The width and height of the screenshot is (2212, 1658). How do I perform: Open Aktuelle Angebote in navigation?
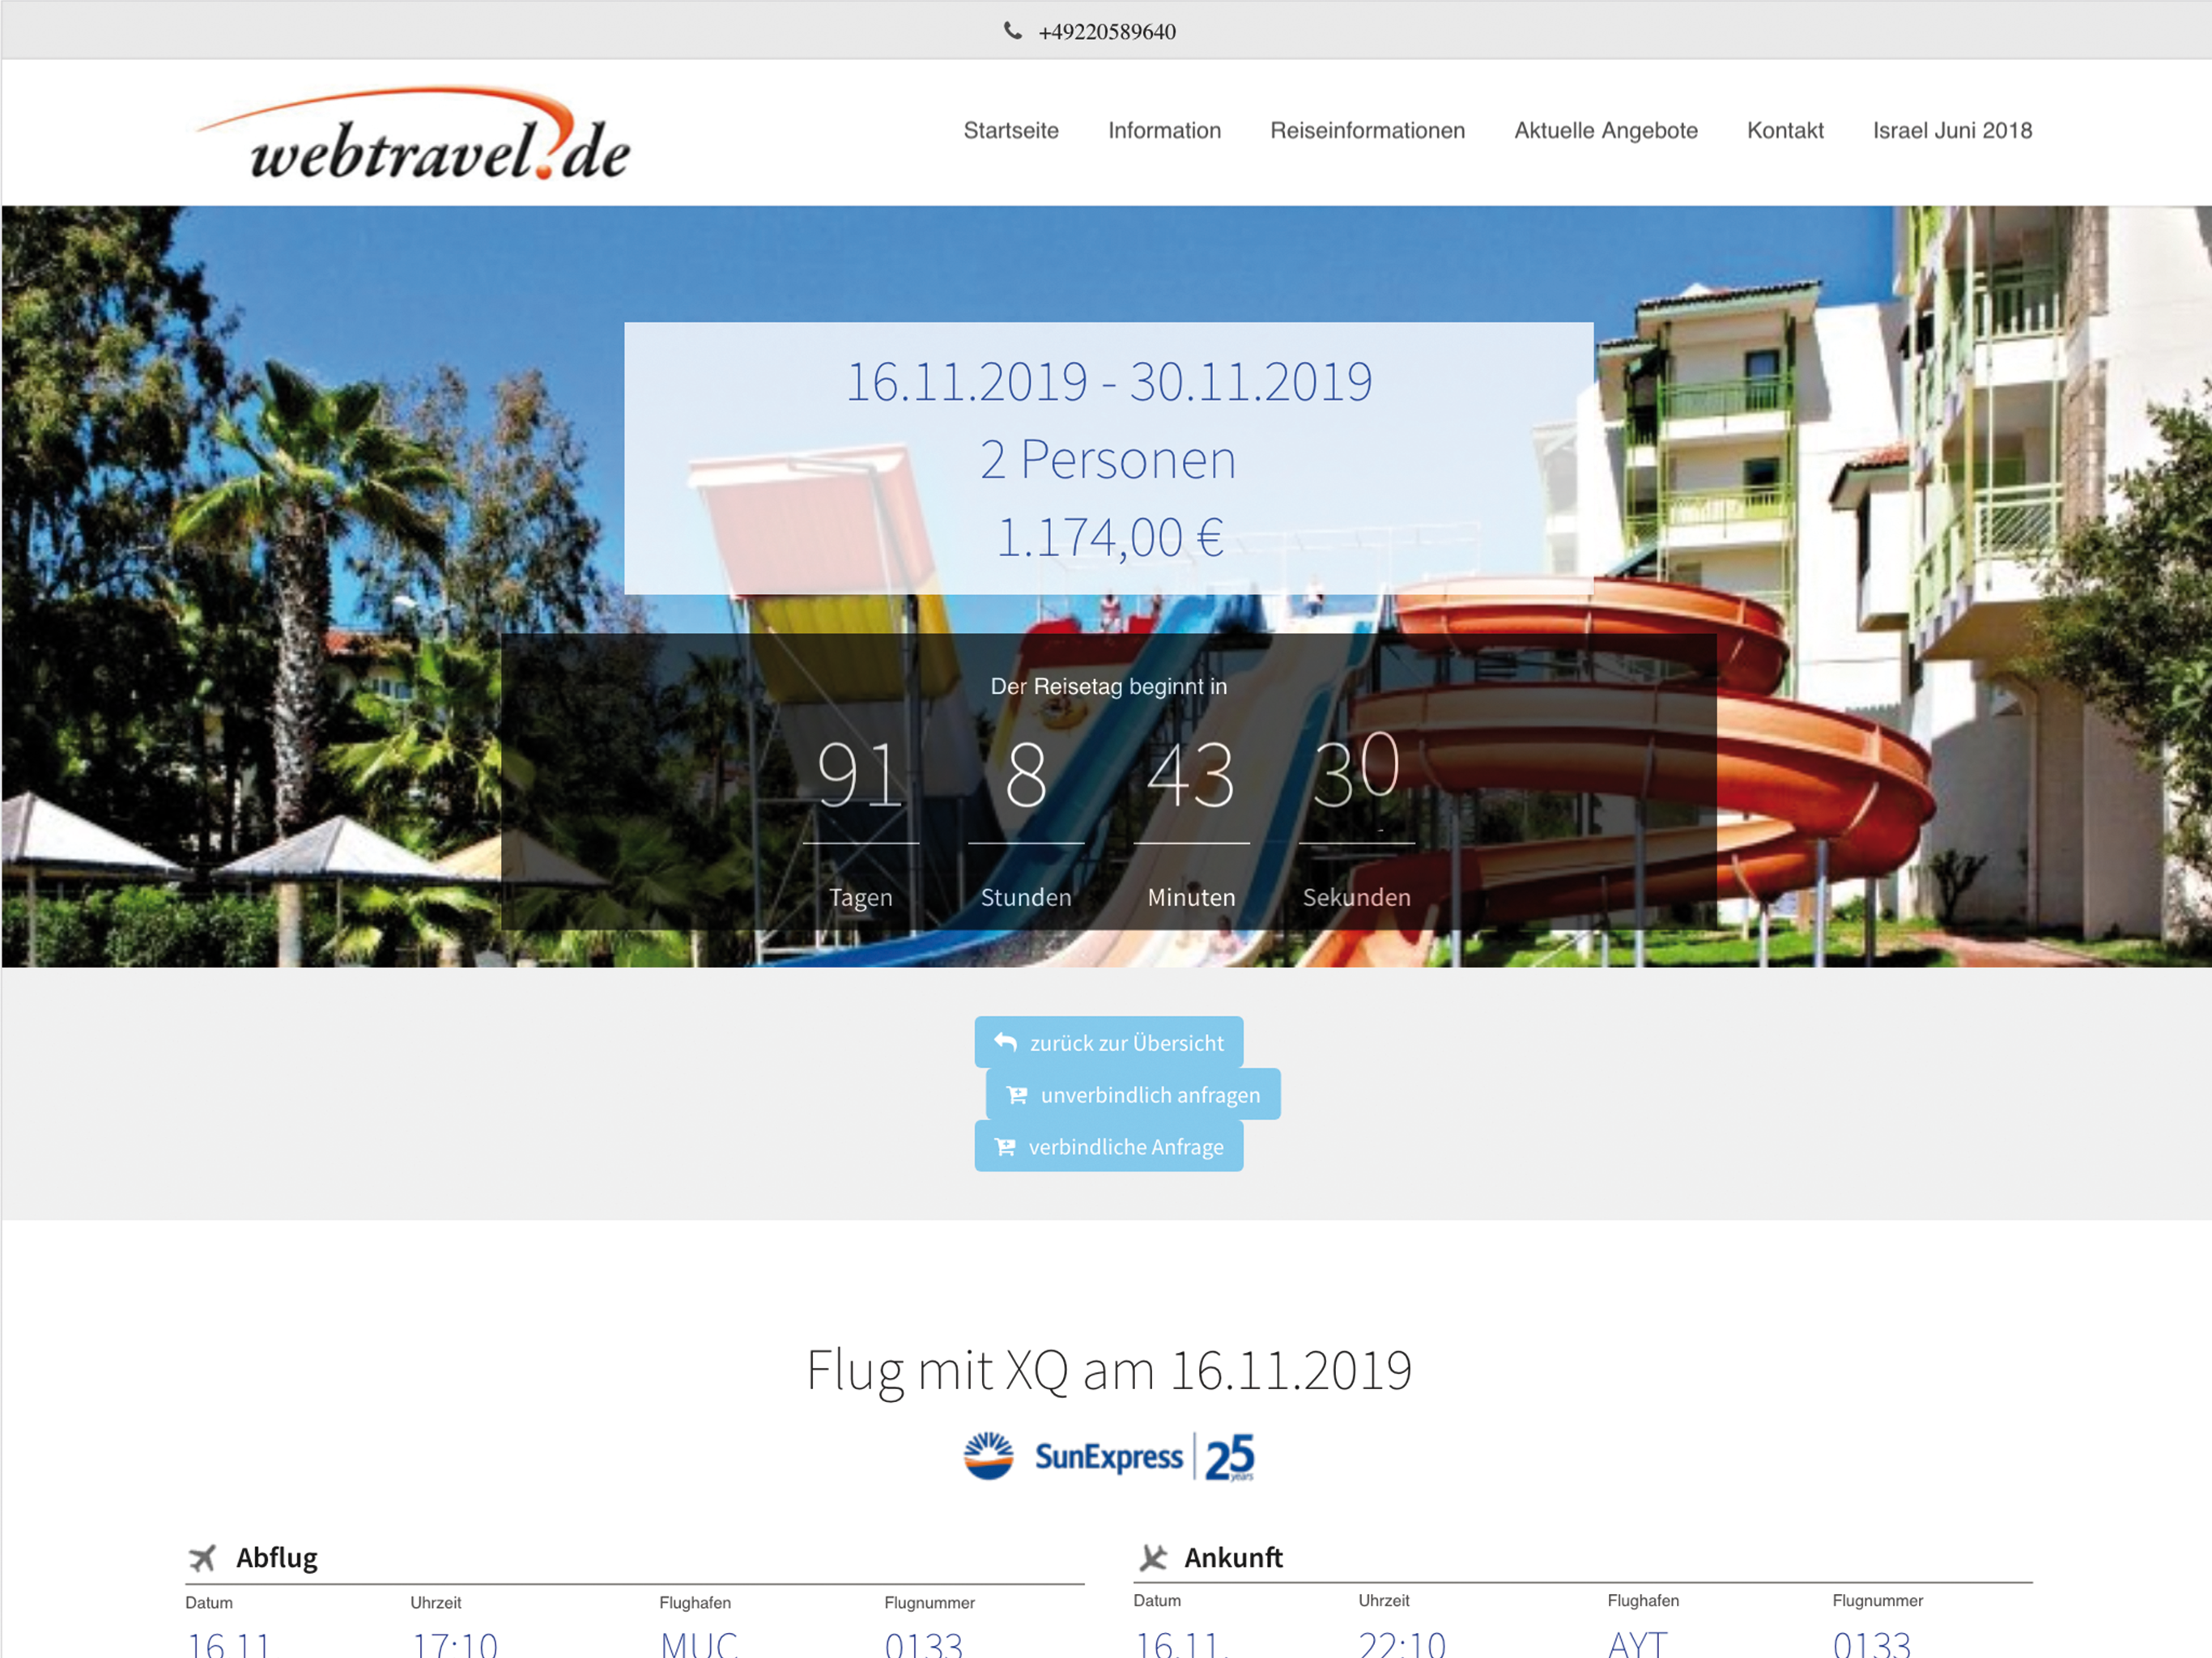(1605, 130)
